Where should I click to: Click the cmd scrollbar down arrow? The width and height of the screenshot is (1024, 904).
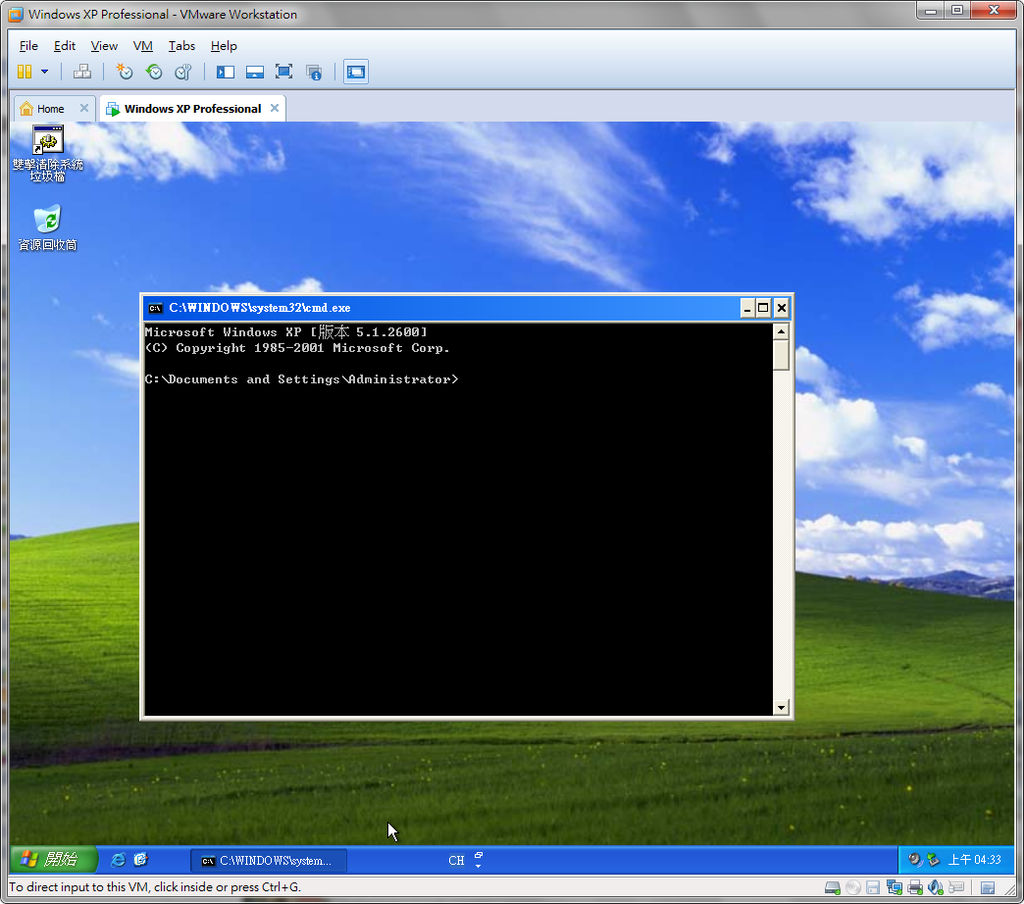(781, 707)
